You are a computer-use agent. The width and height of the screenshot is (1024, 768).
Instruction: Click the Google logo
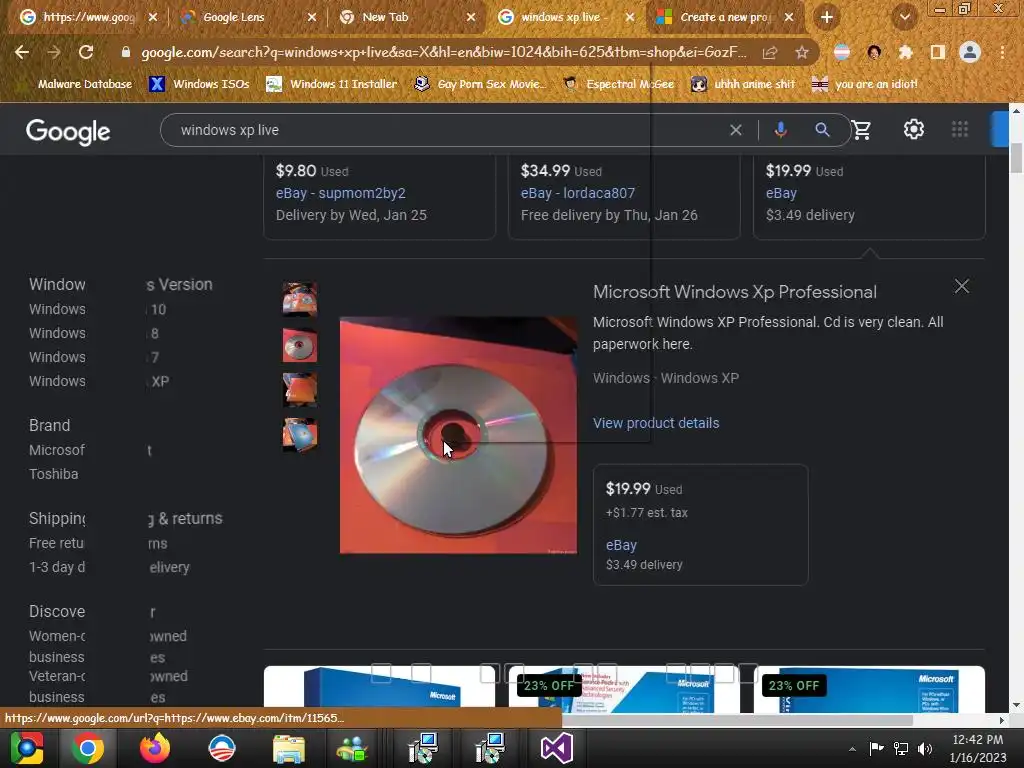pyautogui.click(x=68, y=131)
